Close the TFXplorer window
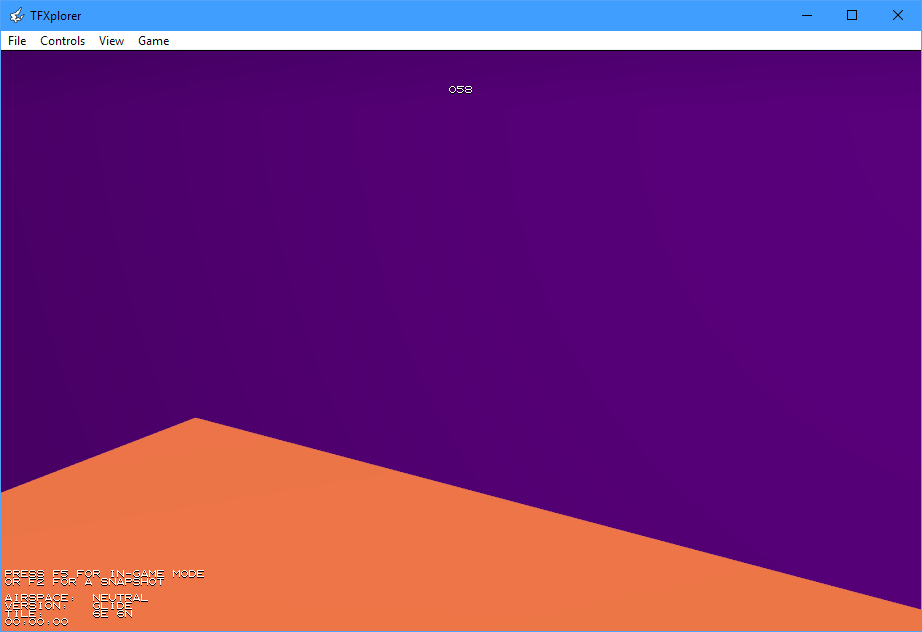The width and height of the screenshot is (922, 632). point(898,15)
